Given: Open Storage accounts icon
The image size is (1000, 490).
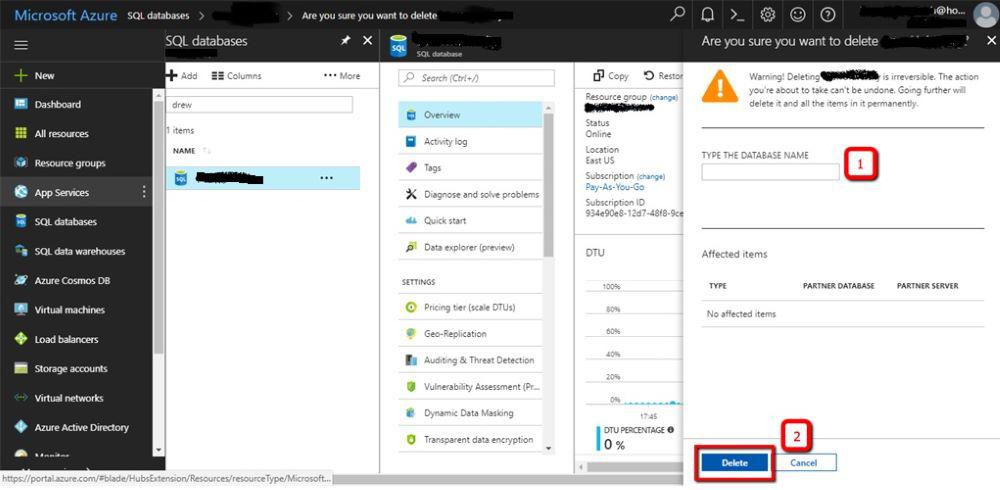Looking at the screenshot, I should [21, 368].
